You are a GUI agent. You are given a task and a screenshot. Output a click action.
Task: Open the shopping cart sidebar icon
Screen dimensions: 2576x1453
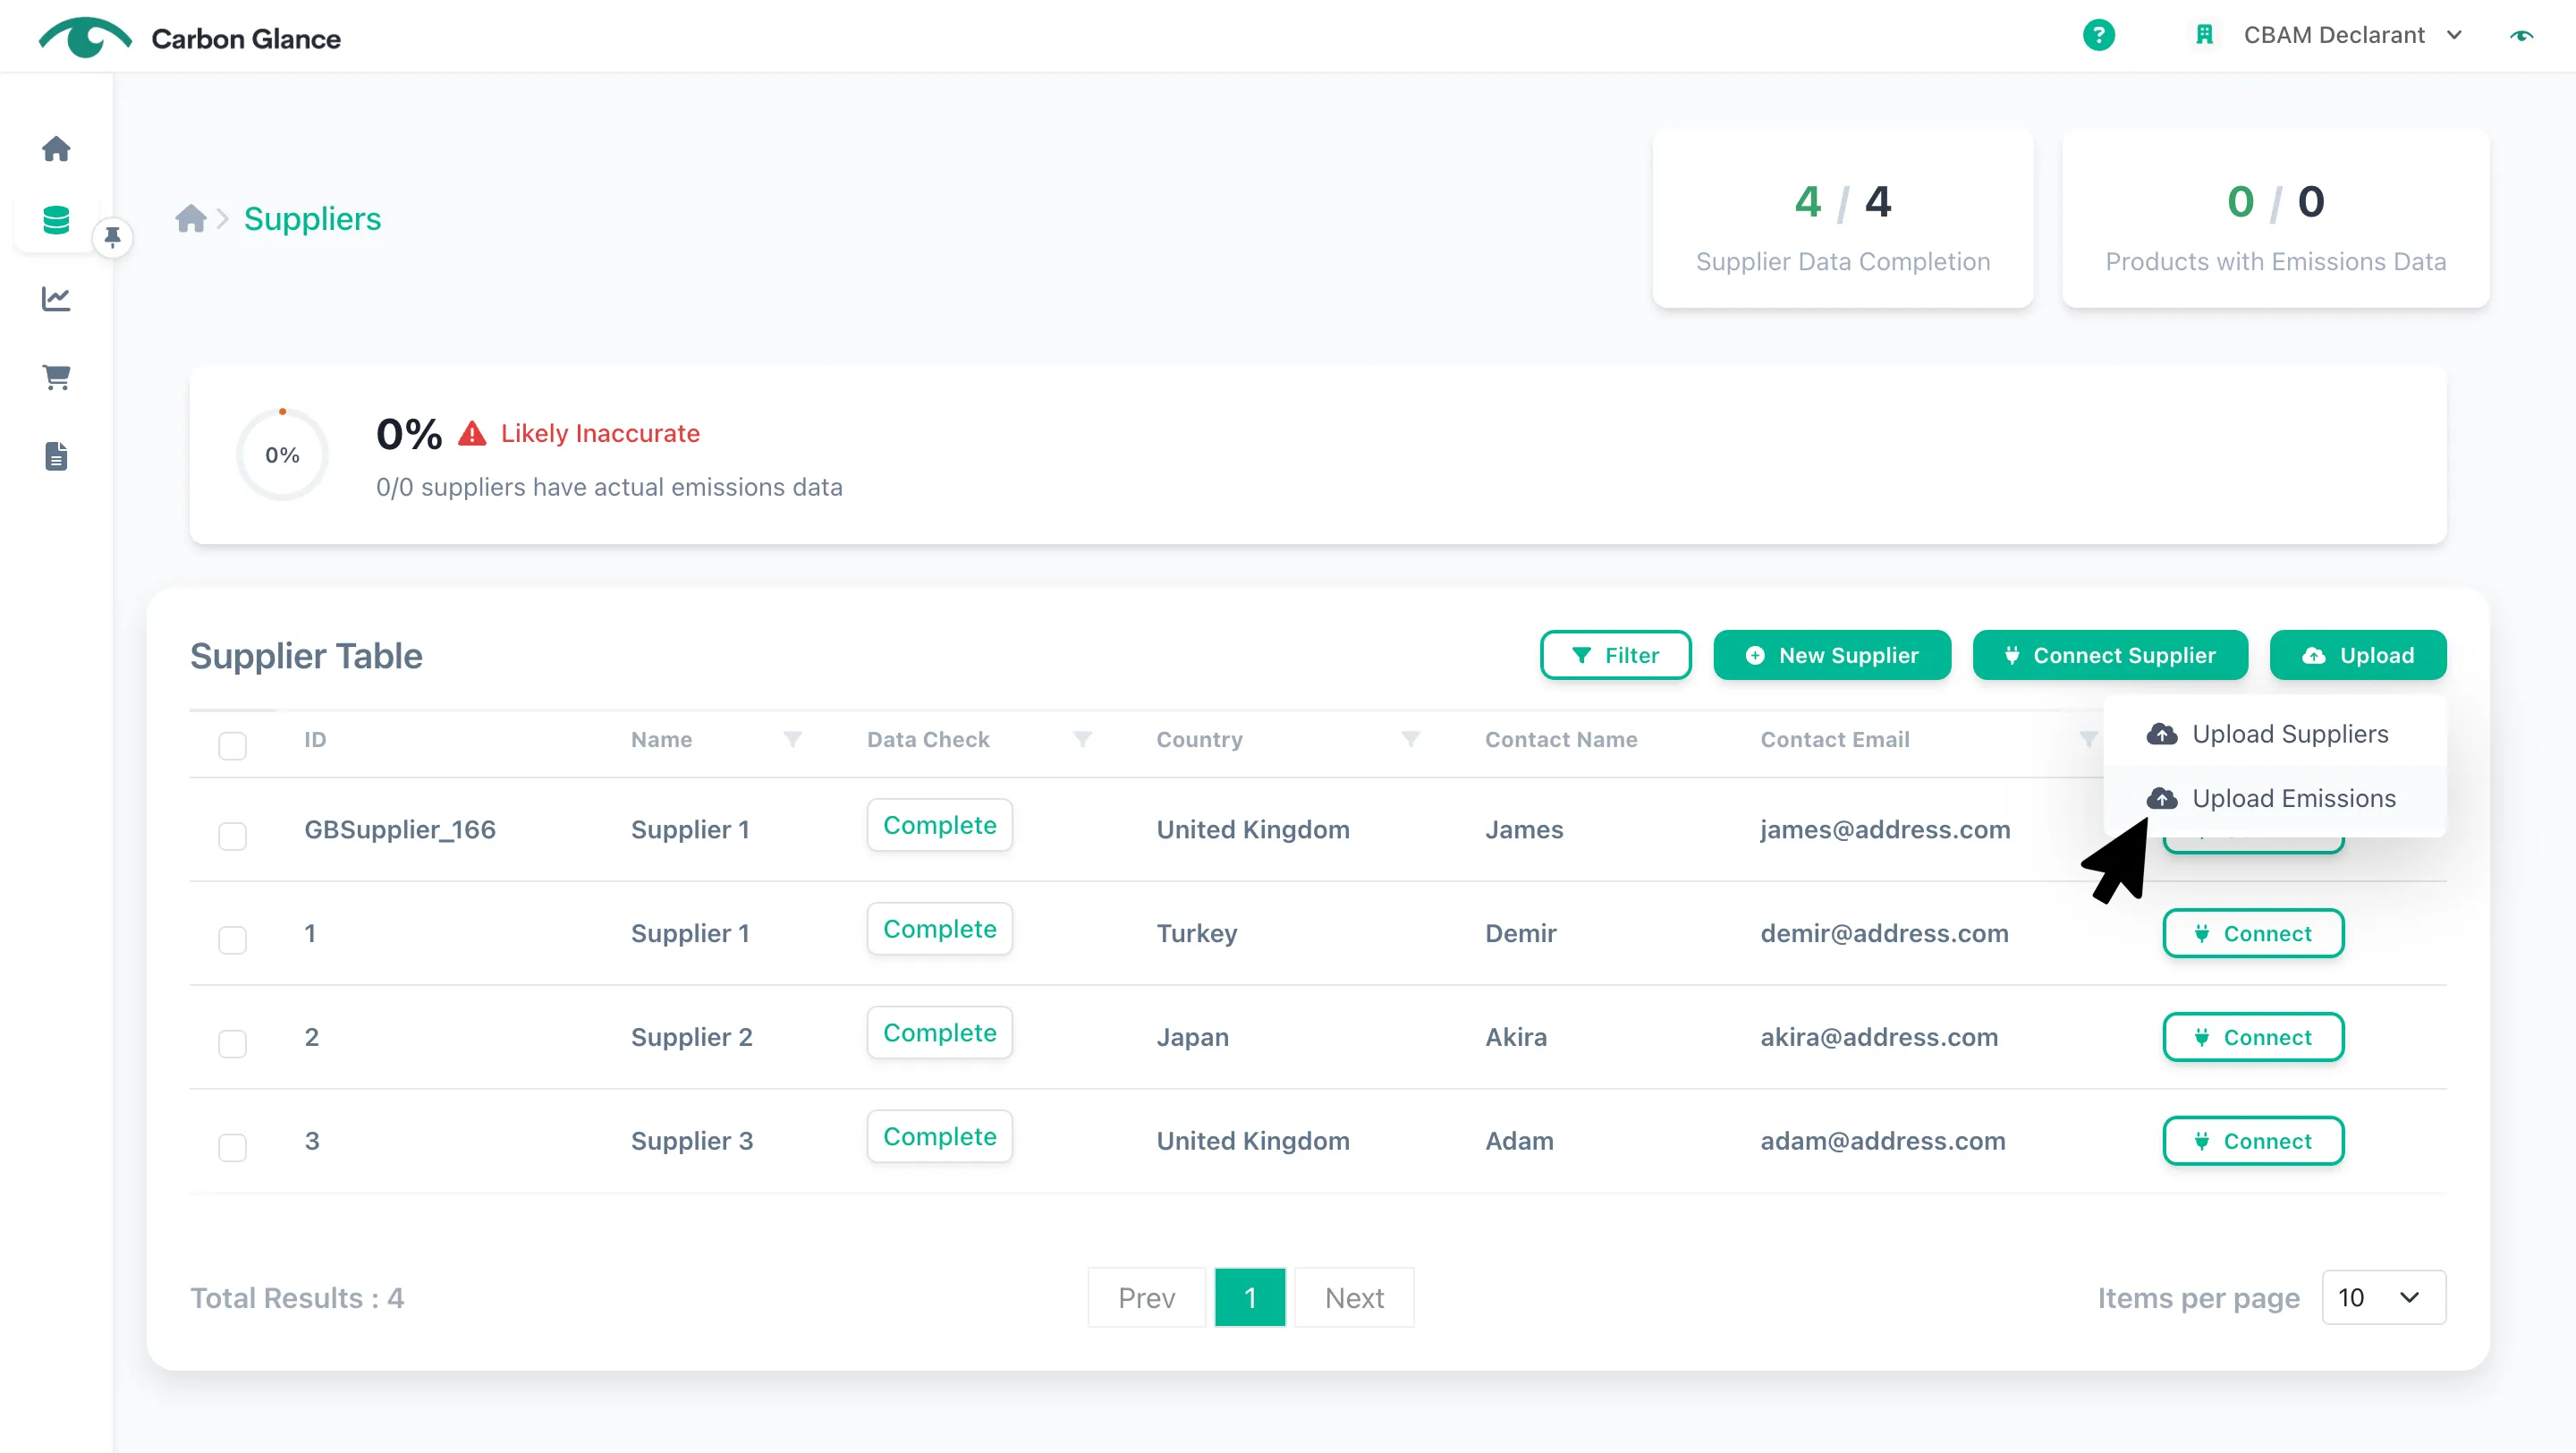[x=56, y=377]
